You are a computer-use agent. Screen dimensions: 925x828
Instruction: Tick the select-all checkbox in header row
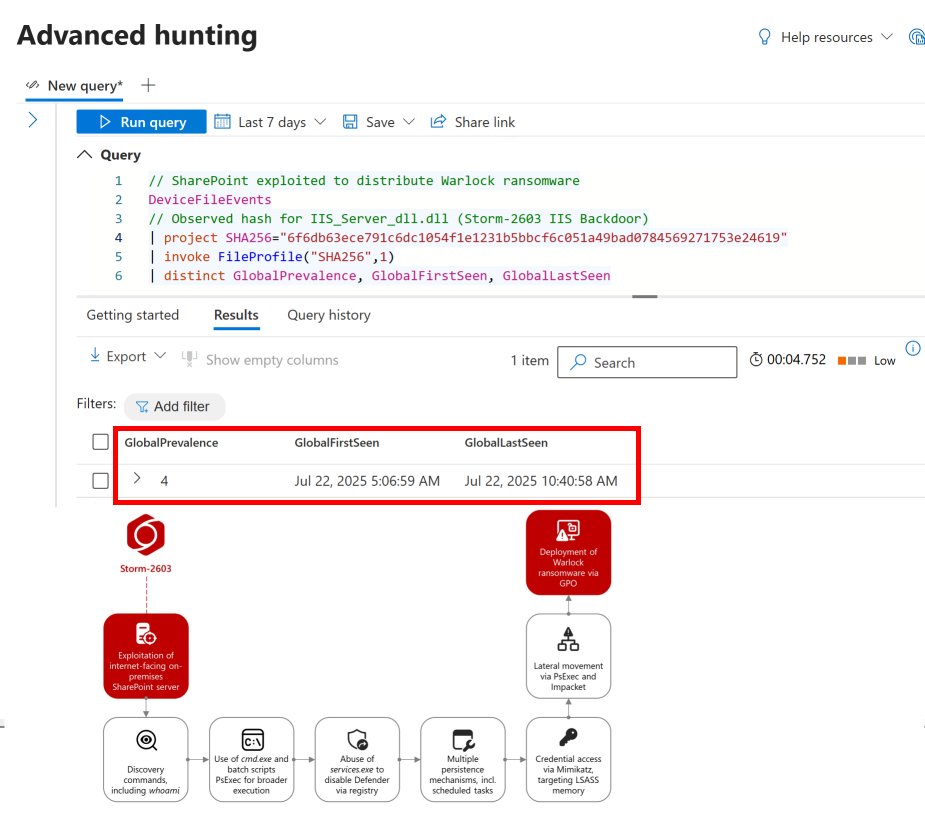pyautogui.click(x=101, y=442)
